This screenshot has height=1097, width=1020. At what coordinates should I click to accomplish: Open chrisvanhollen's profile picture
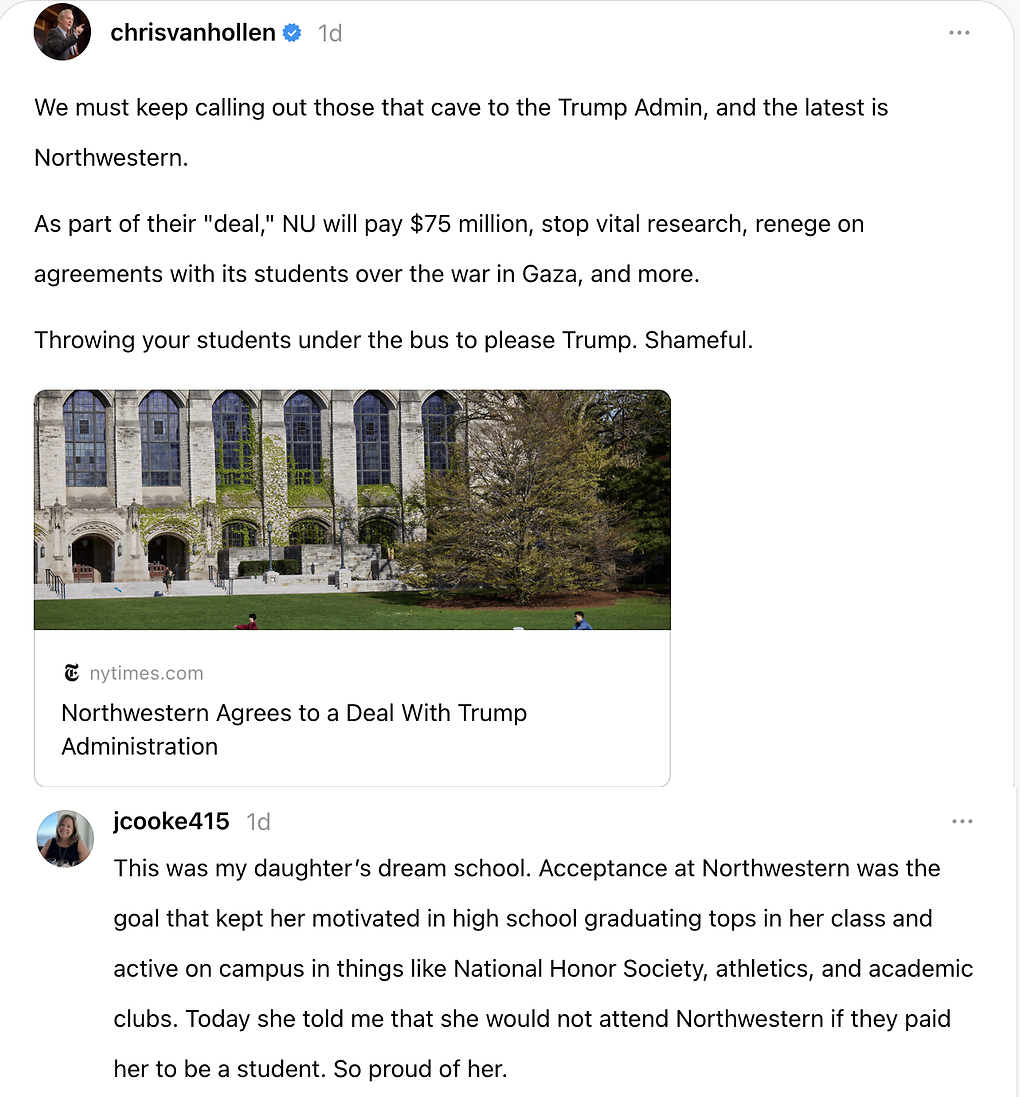62,32
